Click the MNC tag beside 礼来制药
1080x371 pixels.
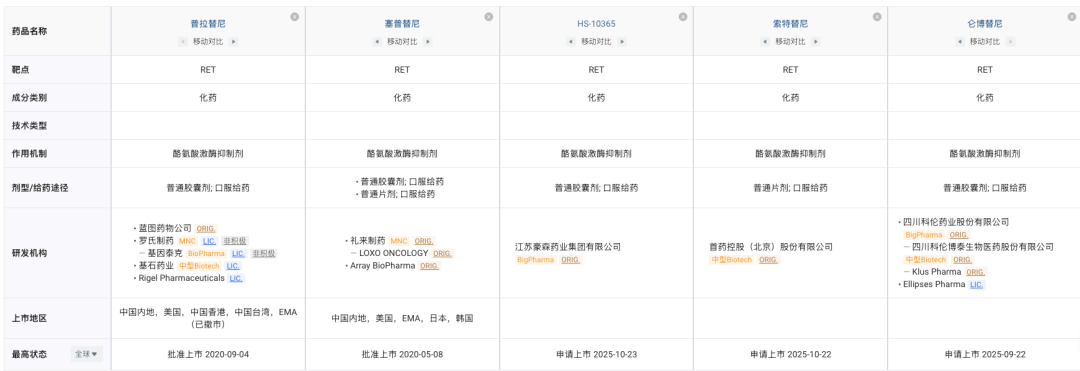point(399,241)
